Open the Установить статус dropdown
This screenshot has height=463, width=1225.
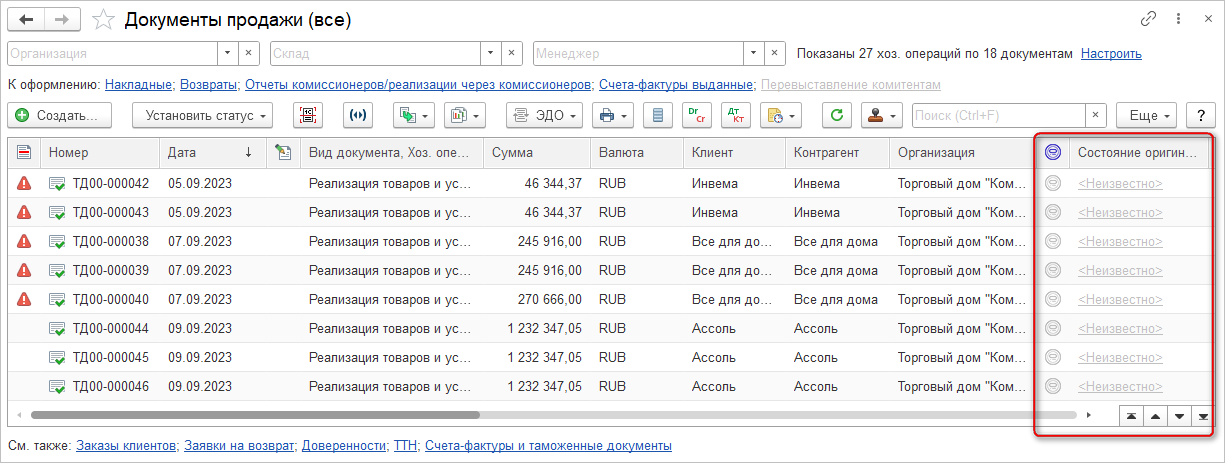(202, 116)
